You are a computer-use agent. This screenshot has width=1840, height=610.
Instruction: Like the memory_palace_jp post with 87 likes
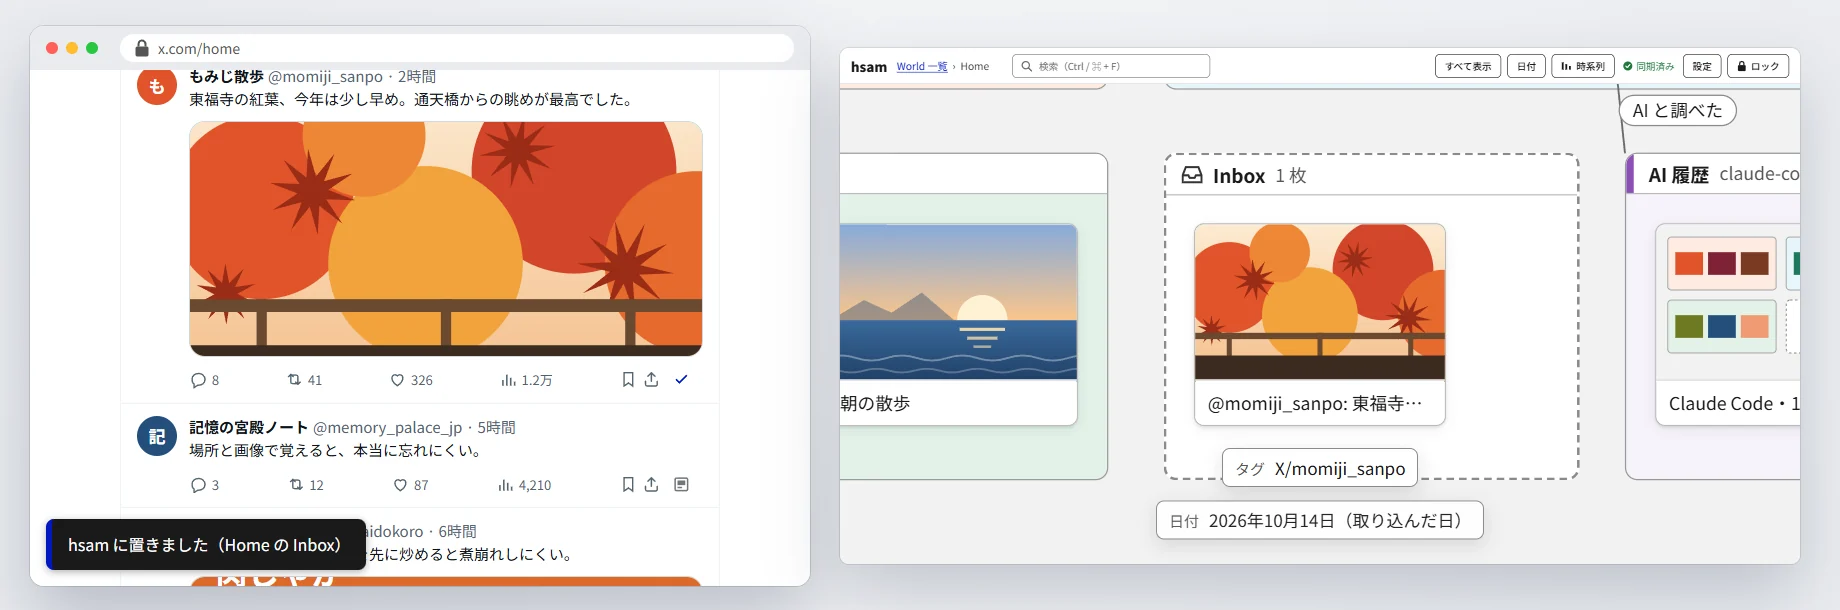400,485
